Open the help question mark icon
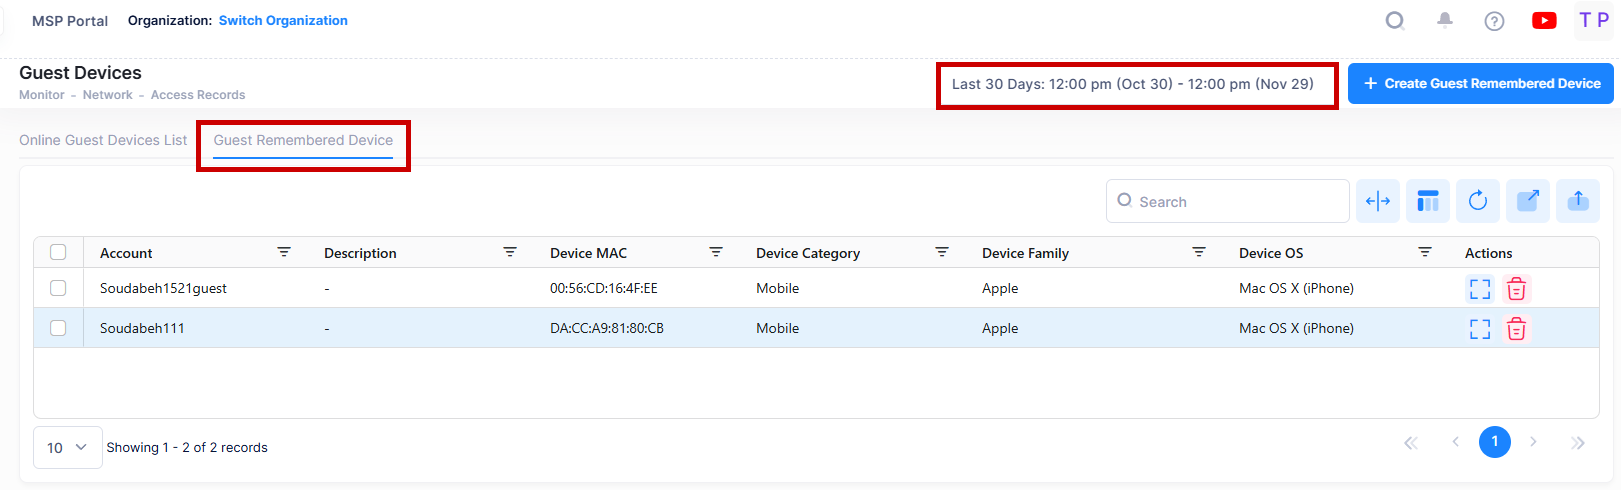 click(1494, 21)
